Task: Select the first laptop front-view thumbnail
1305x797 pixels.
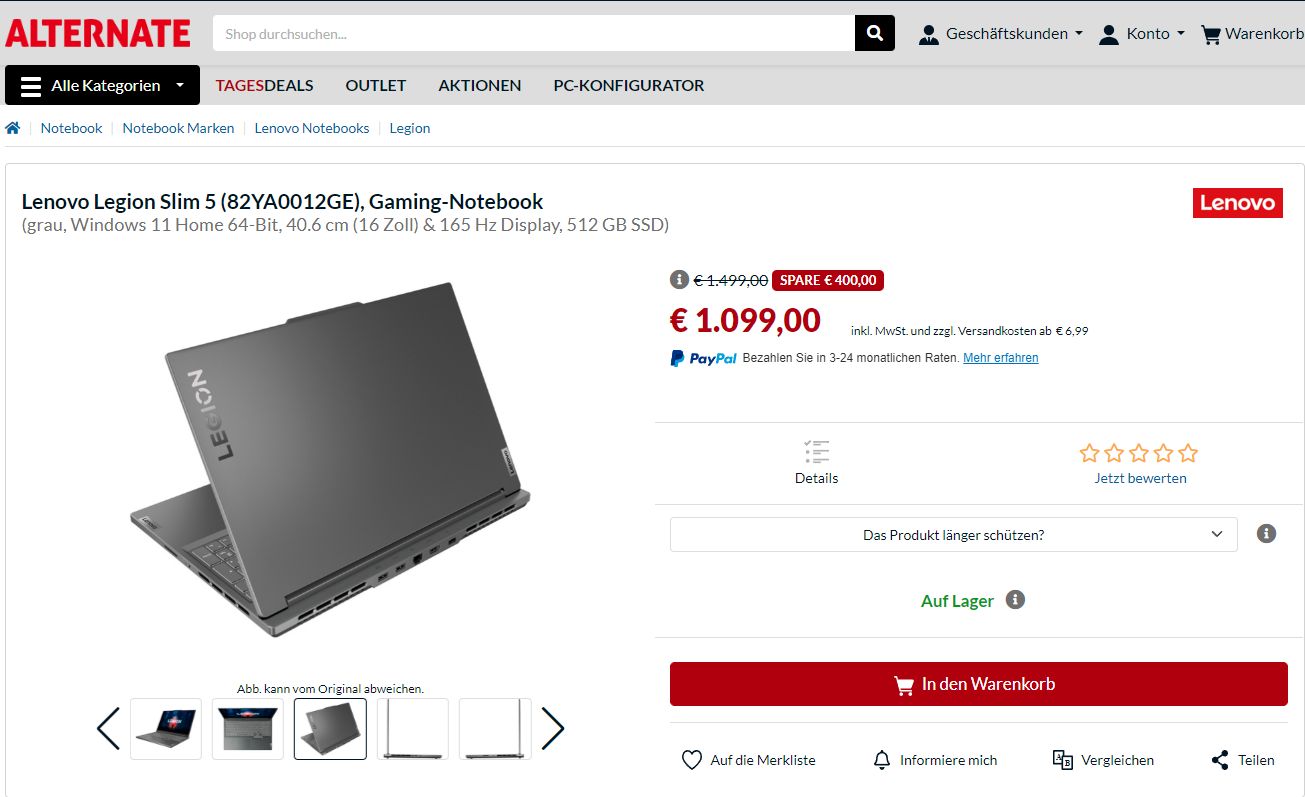Action: coord(166,729)
